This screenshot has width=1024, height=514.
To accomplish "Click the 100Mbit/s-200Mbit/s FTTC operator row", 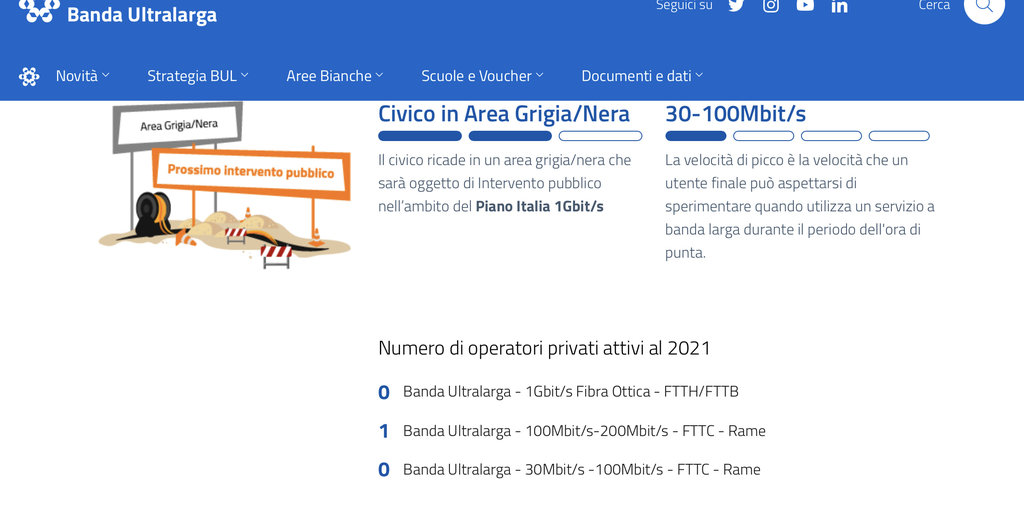I will pyautogui.click(x=583, y=431).
